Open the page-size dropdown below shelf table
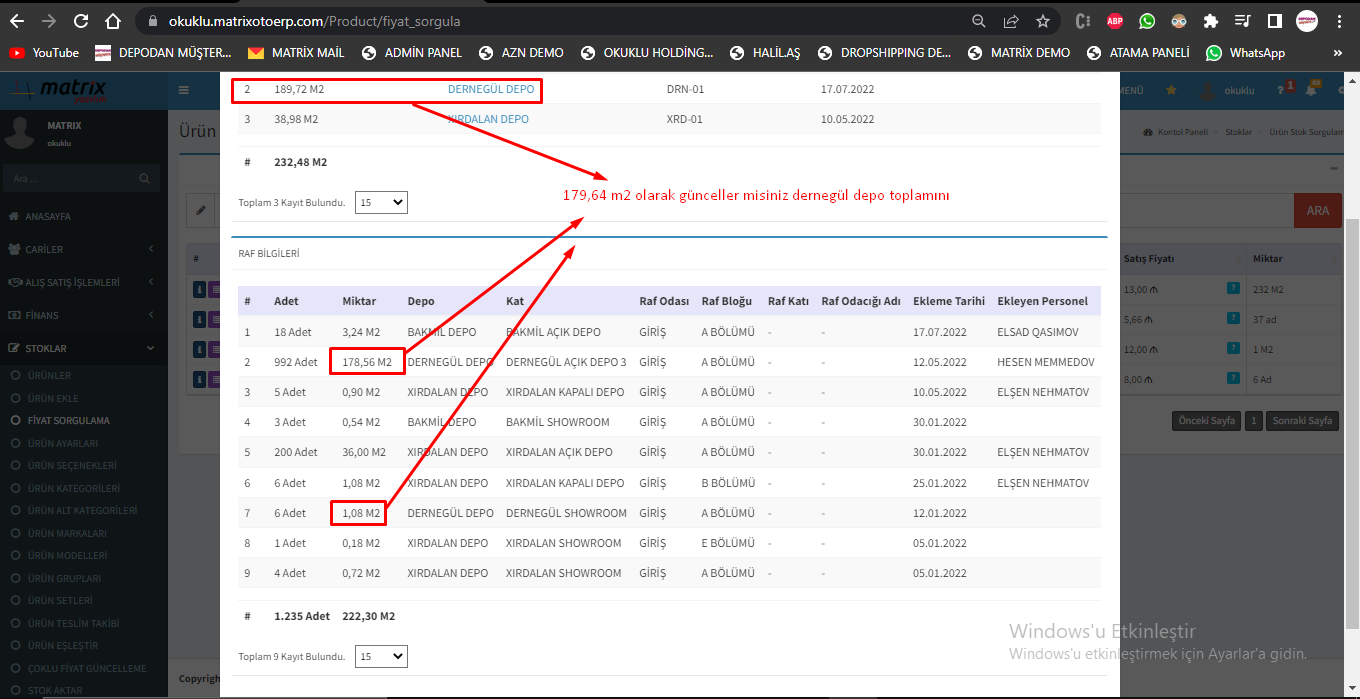Screen dimensions: 1360x699 (x=382, y=657)
